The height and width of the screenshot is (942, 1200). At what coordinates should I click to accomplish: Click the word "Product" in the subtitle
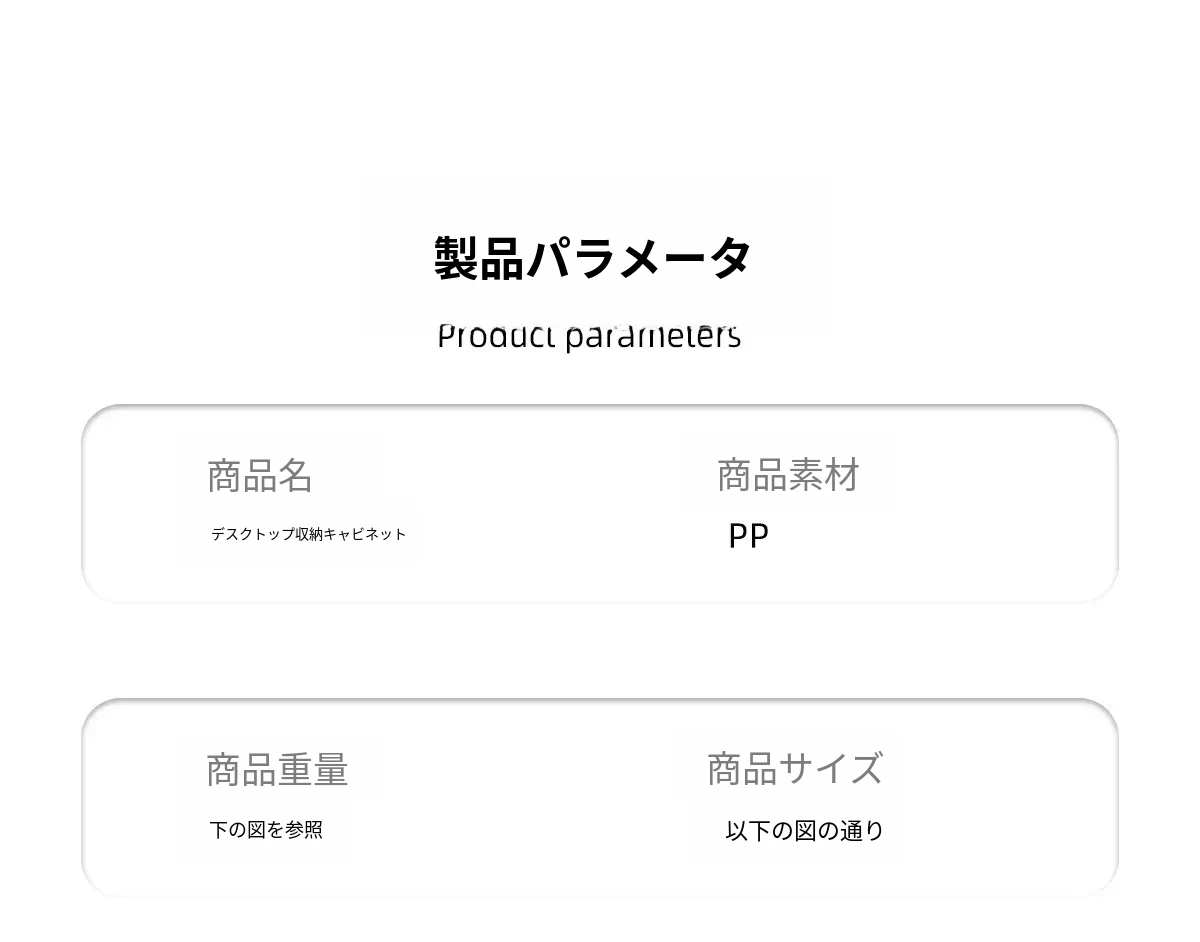click(496, 336)
